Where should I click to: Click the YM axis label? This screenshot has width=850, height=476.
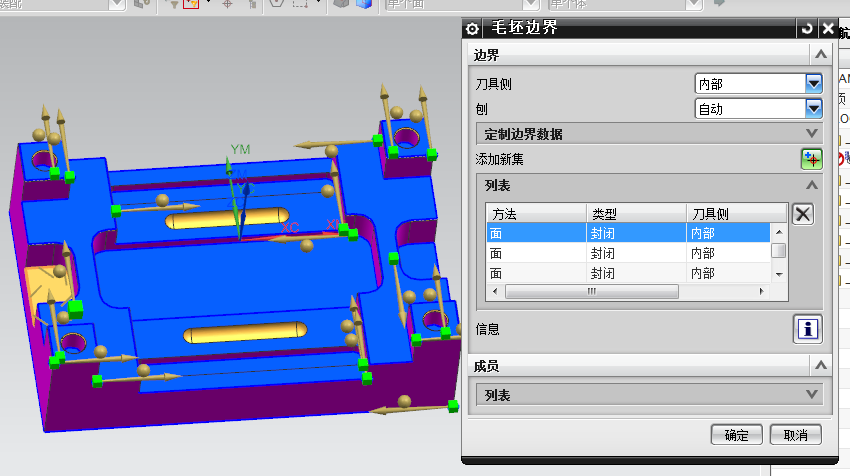(240, 149)
